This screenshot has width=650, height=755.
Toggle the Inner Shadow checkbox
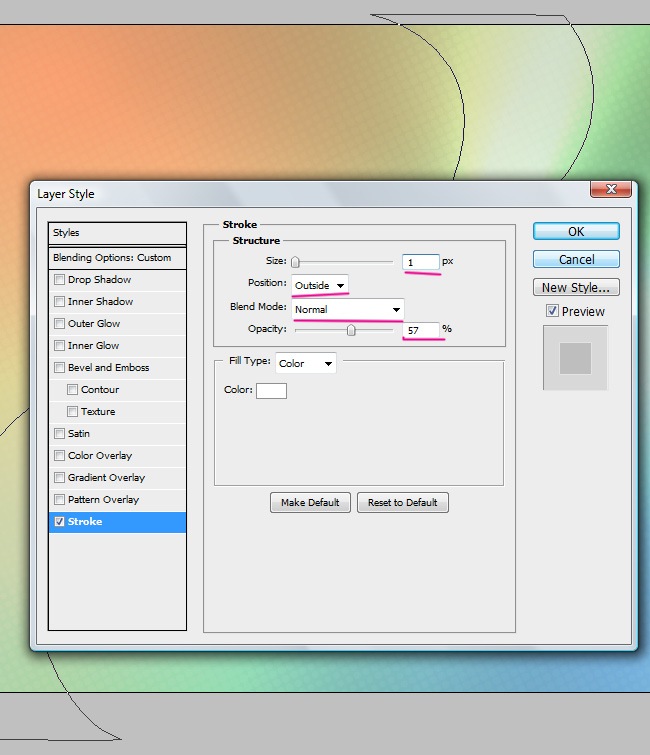(x=60, y=302)
